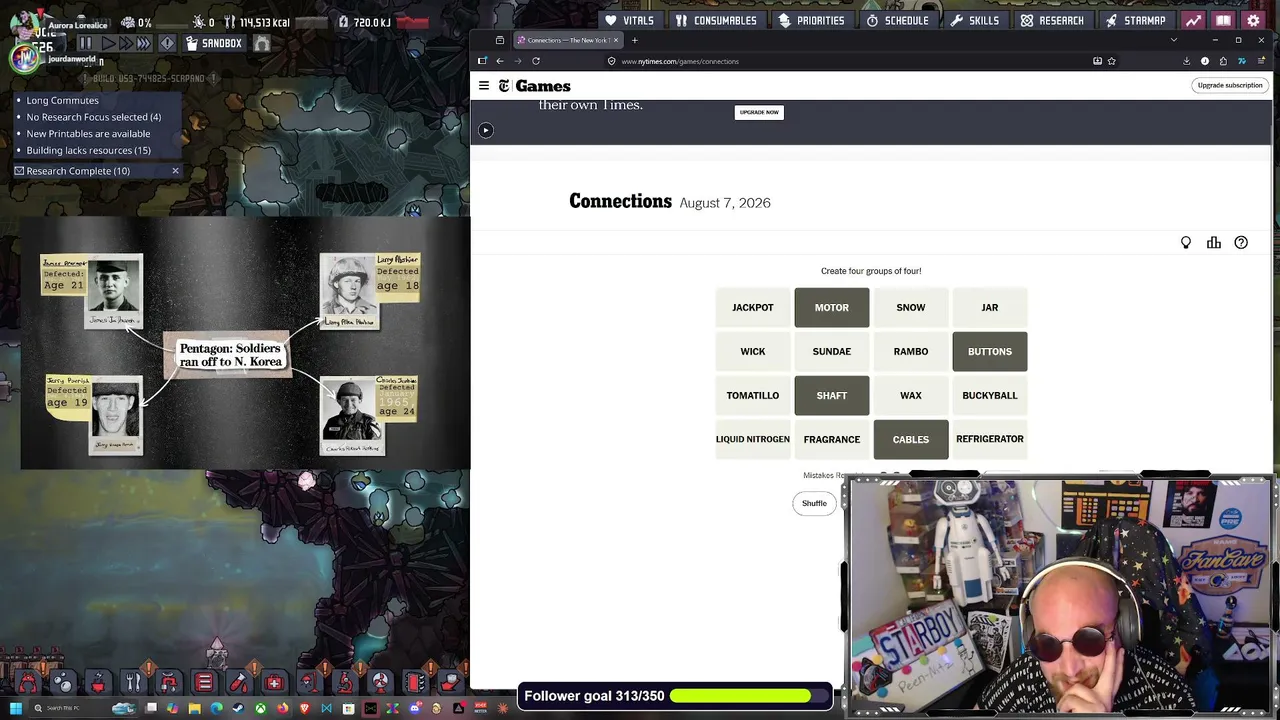This screenshot has height=720, width=1280.
Task: Bookmark this page with the star icon
Action: coord(1111,61)
